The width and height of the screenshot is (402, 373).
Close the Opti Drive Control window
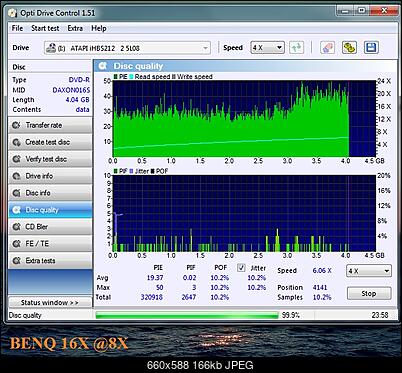(x=384, y=11)
